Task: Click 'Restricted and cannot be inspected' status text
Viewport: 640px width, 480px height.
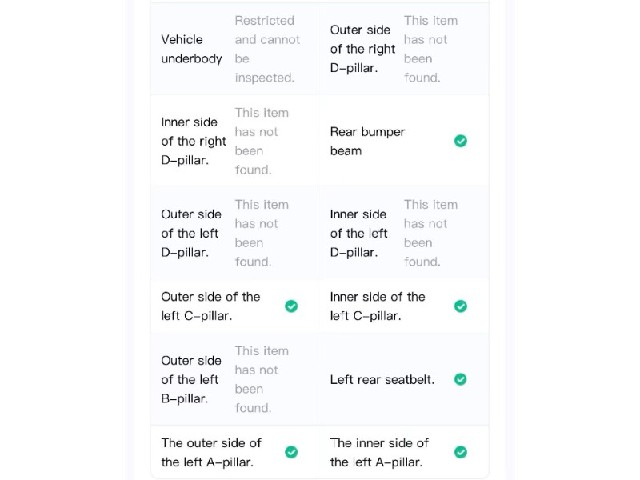Action: 267,49
